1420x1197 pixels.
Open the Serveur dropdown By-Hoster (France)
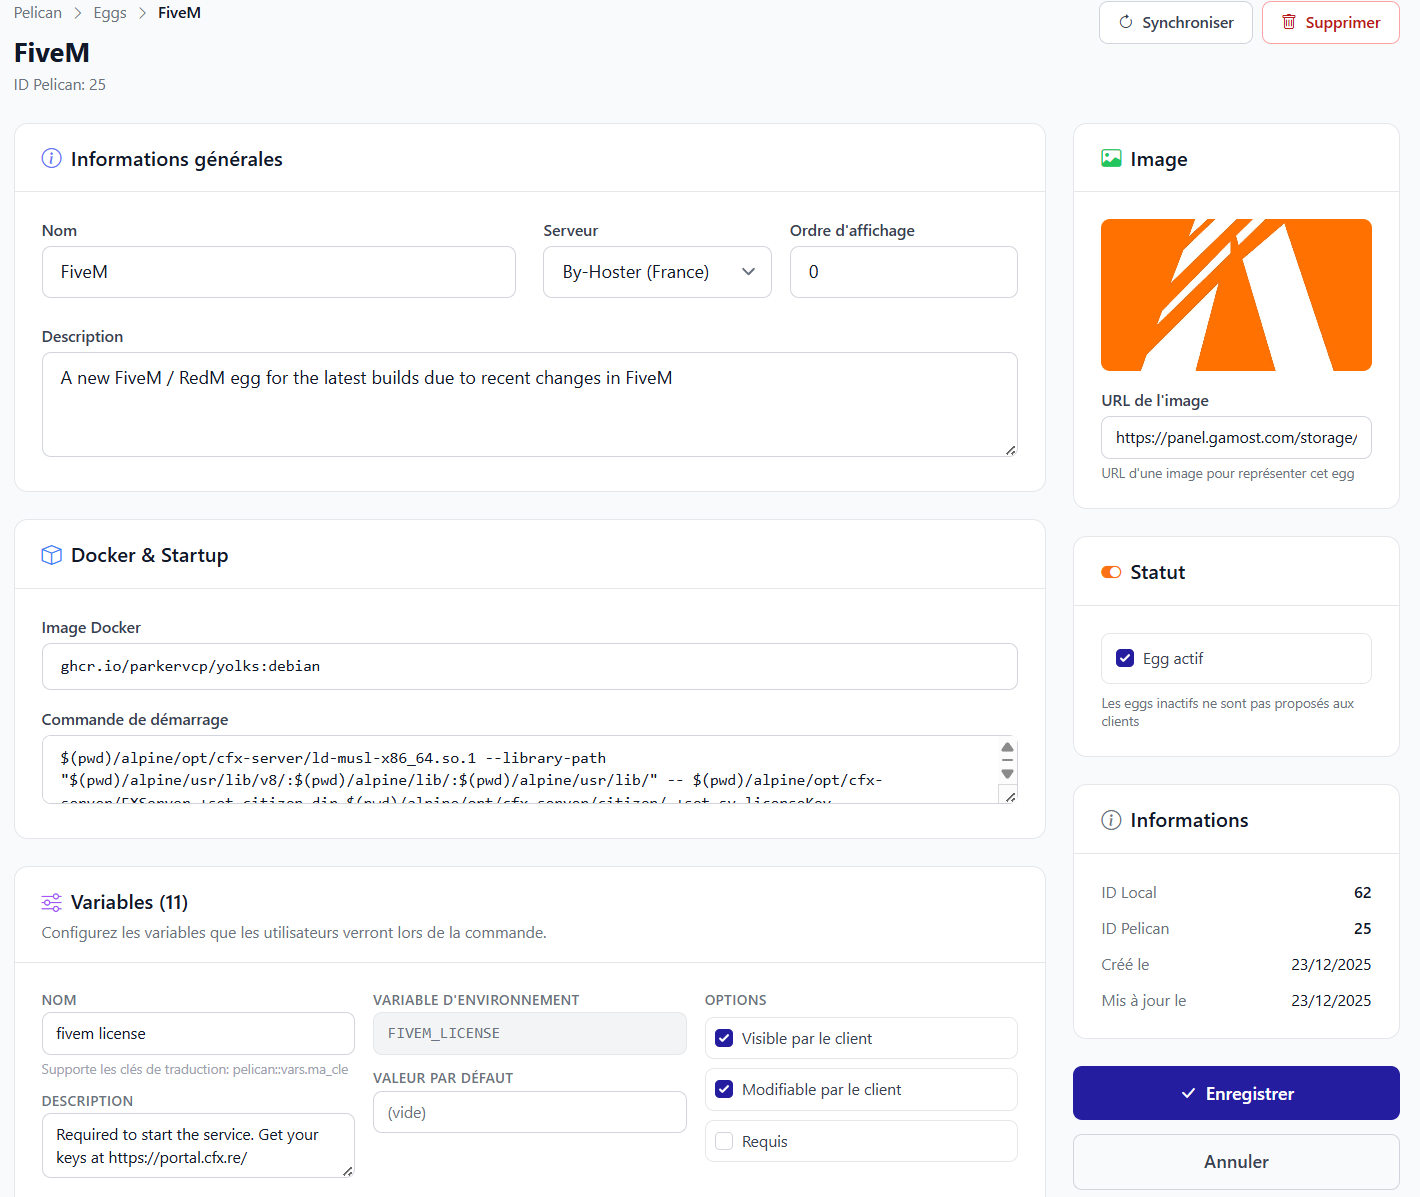657,272
